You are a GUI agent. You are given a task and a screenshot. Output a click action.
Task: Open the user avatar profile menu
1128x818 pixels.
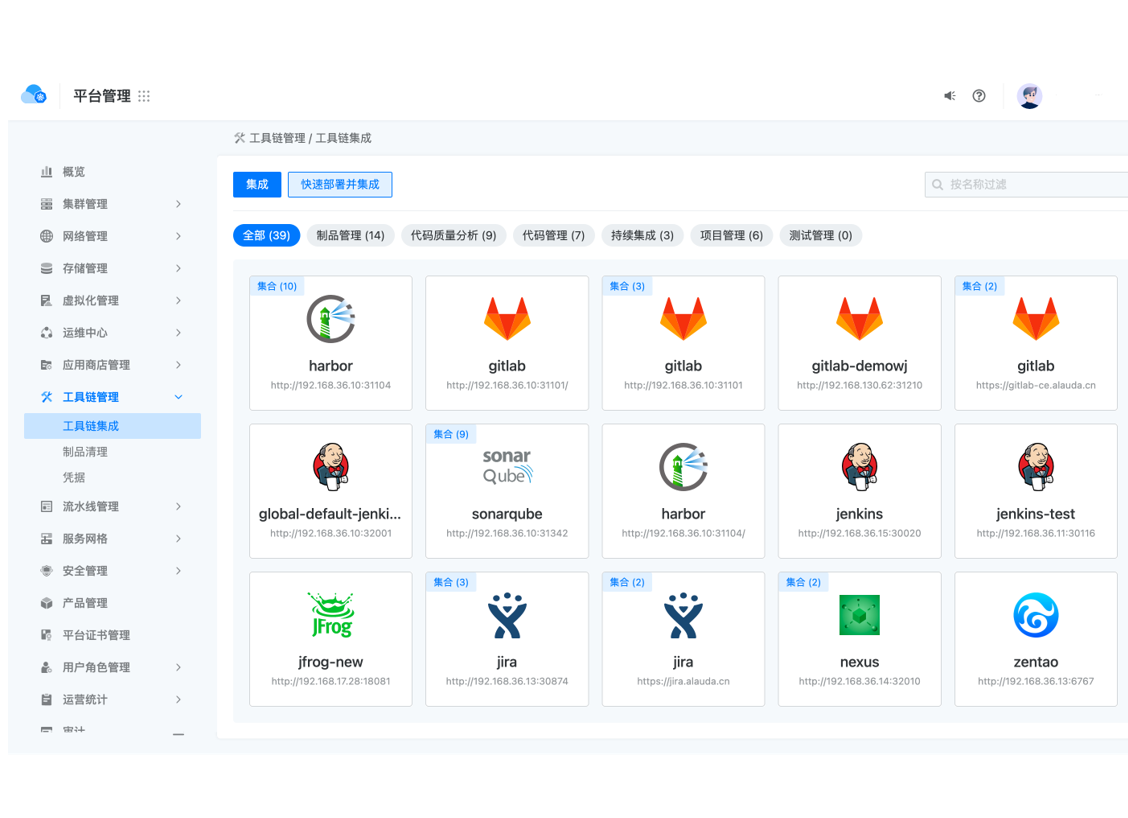pos(1029,96)
